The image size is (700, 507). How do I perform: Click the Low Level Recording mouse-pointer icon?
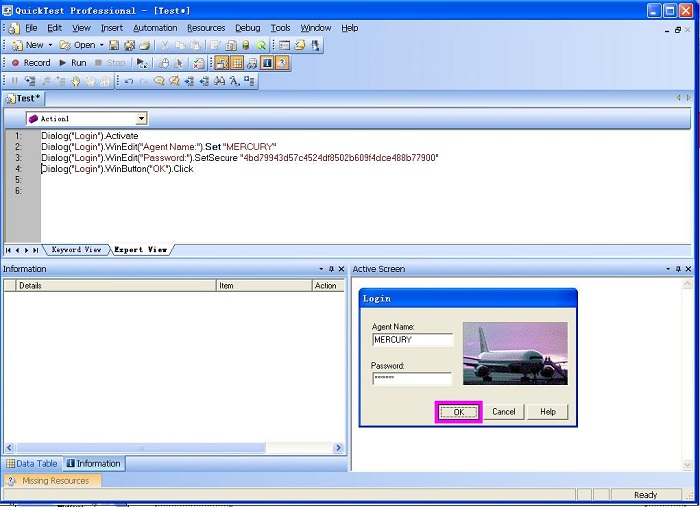click(x=179, y=63)
